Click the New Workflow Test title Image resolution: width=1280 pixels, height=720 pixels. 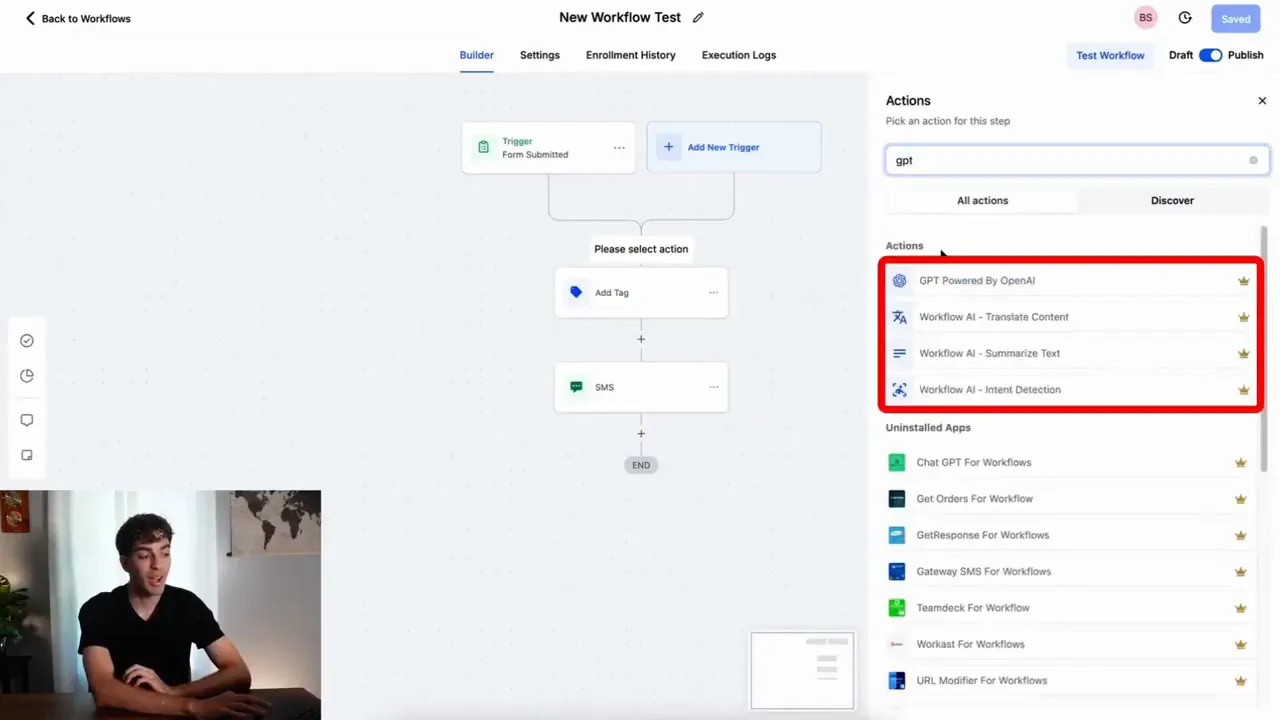pyautogui.click(x=620, y=18)
